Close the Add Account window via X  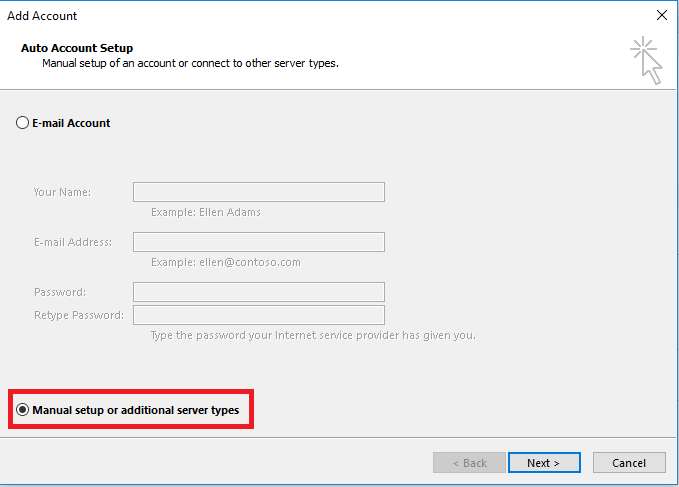(662, 15)
